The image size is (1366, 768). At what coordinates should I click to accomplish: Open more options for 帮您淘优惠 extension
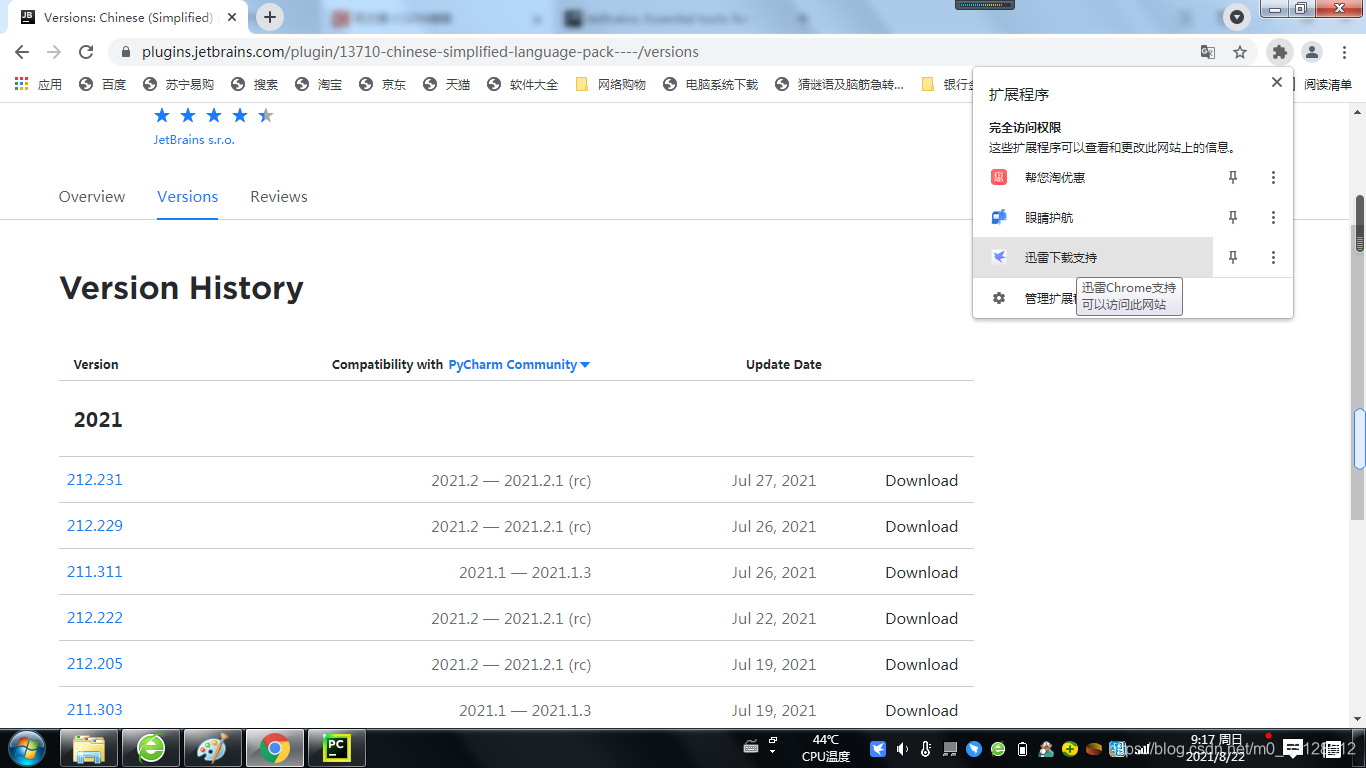coord(1273,177)
